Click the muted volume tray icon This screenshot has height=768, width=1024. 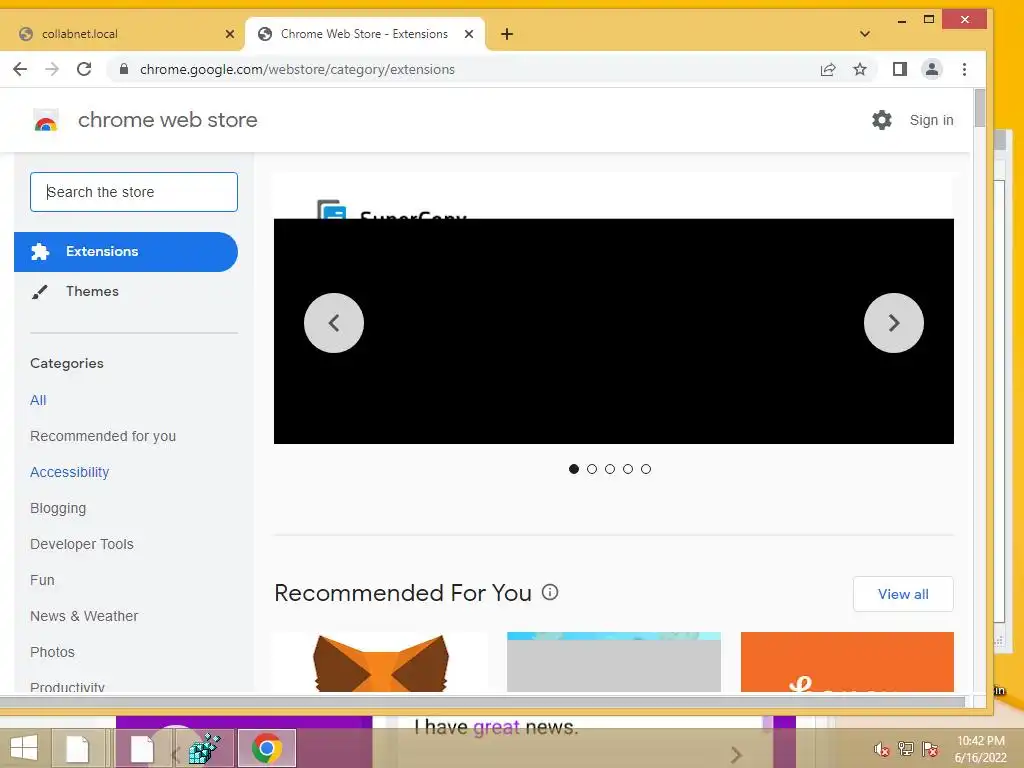[x=881, y=750]
